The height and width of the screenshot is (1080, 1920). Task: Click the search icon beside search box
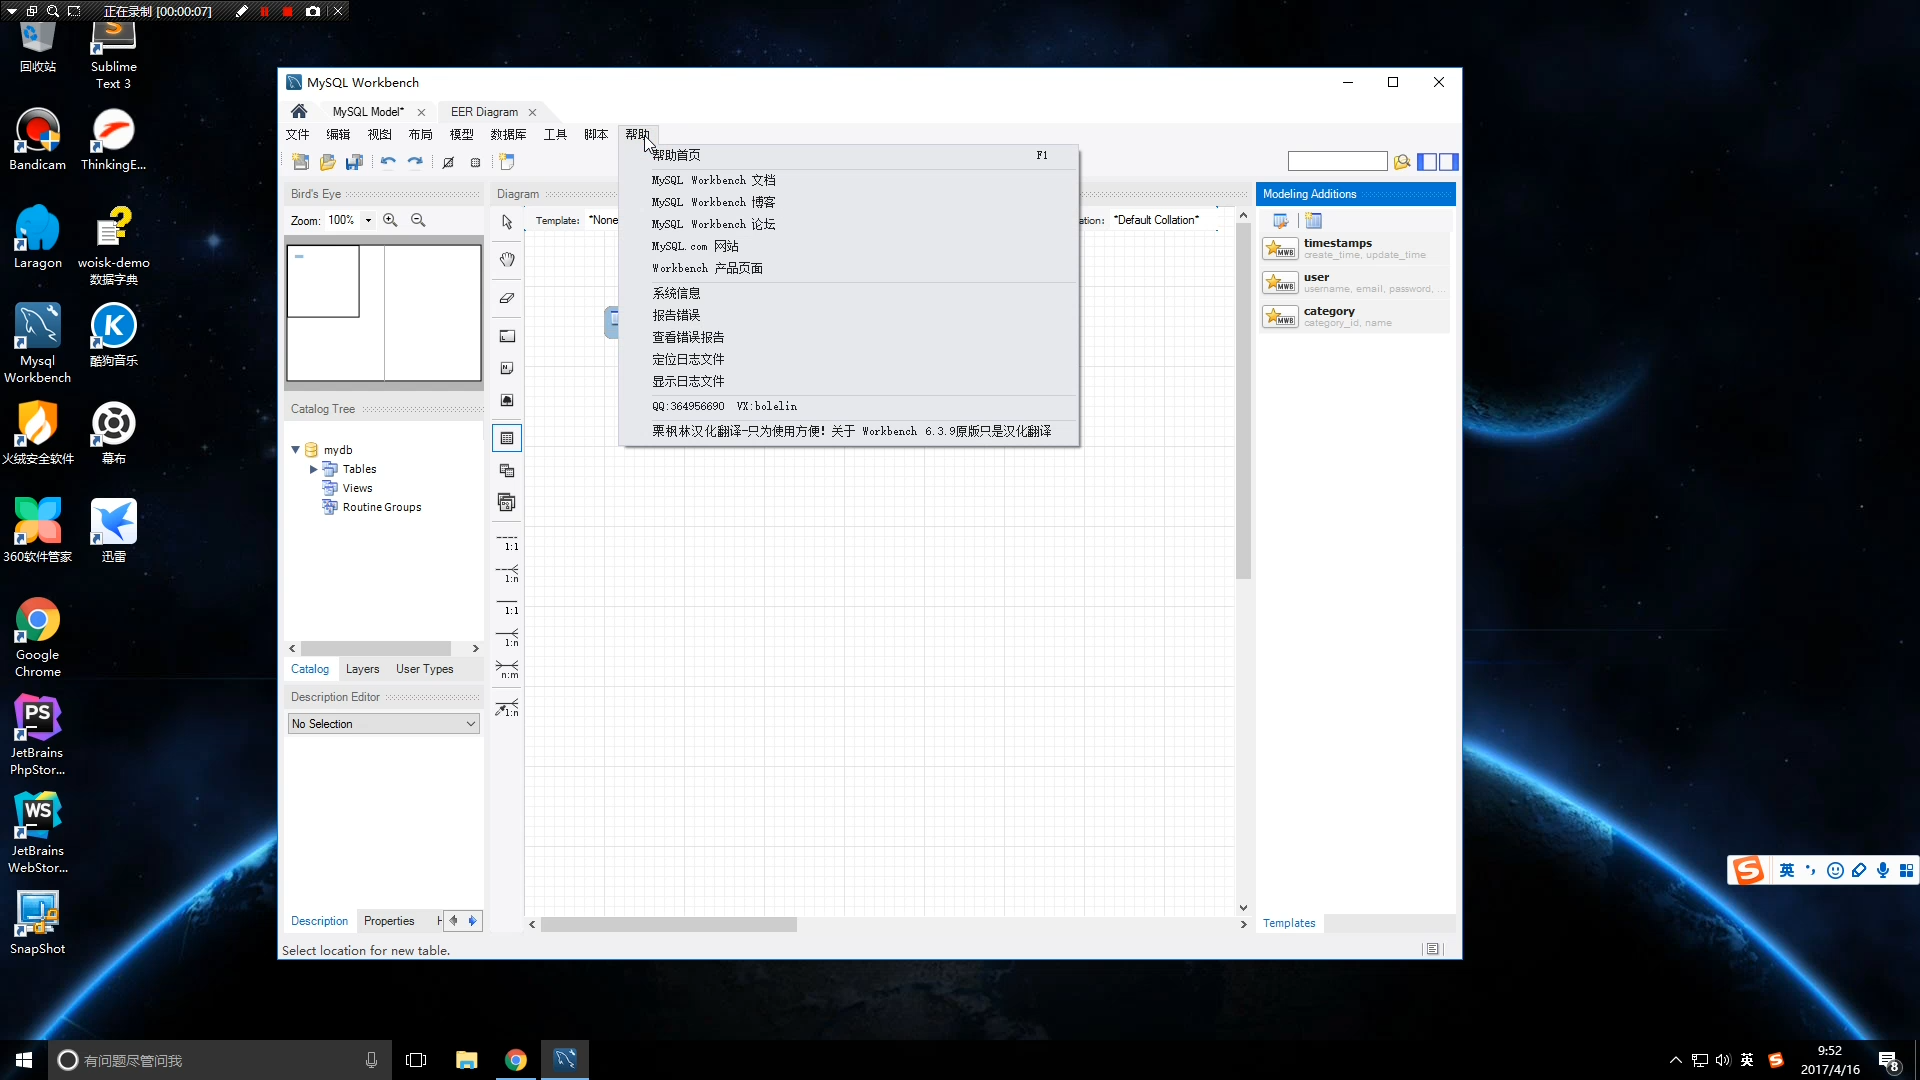pos(1402,162)
